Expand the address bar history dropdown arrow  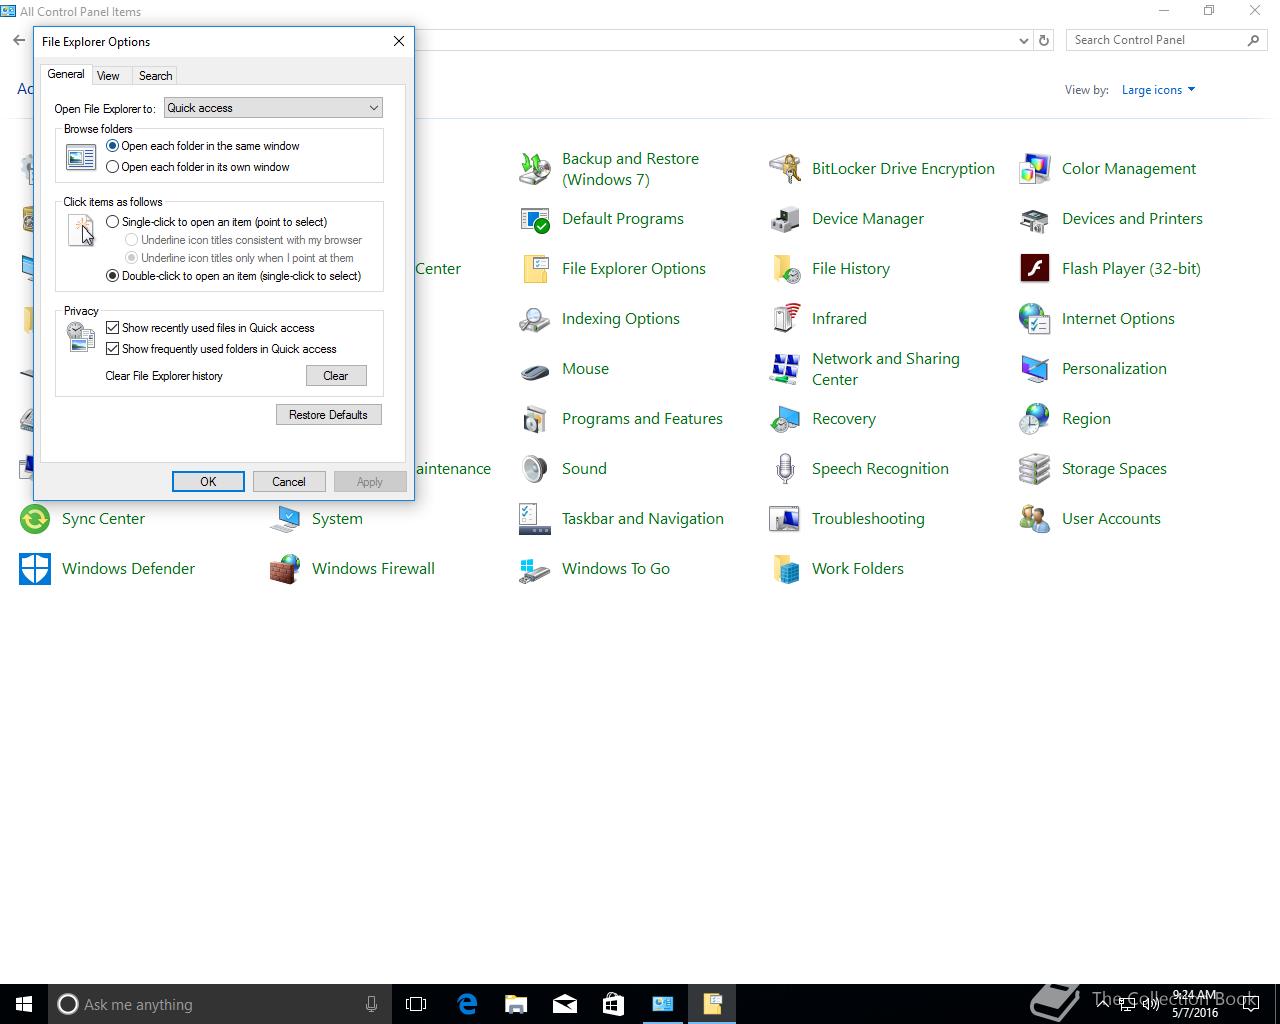coord(1023,41)
